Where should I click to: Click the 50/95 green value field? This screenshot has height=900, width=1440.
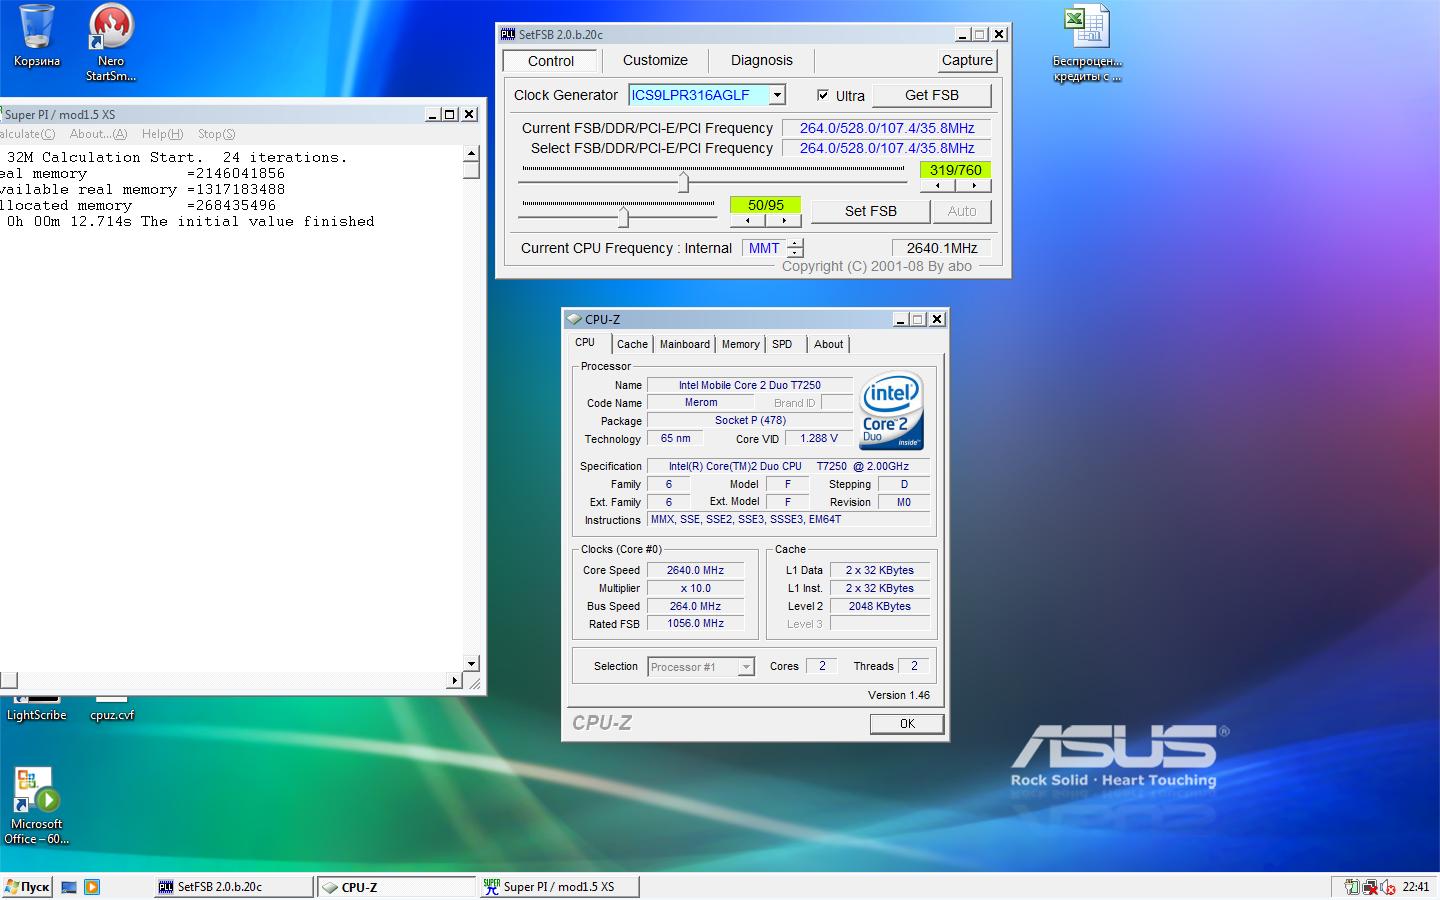click(x=765, y=205)
